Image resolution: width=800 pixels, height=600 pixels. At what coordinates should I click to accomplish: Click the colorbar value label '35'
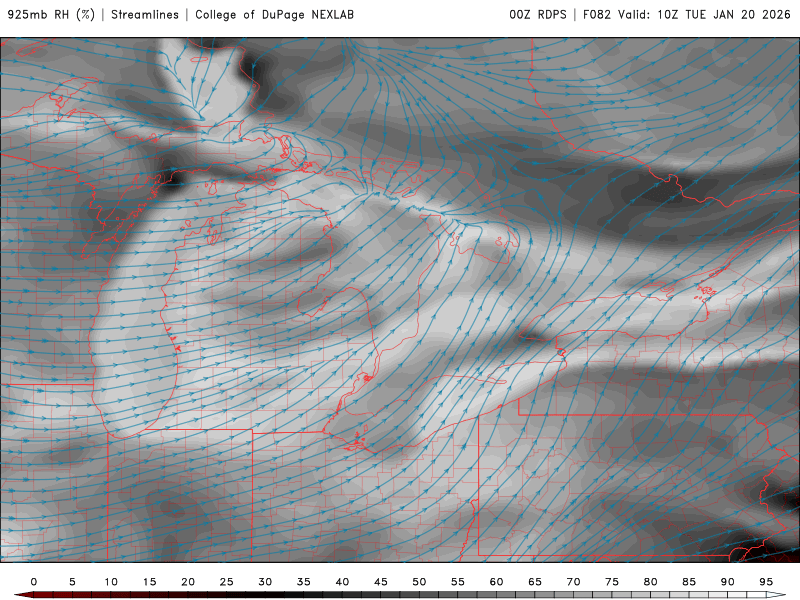coord(304,582)
